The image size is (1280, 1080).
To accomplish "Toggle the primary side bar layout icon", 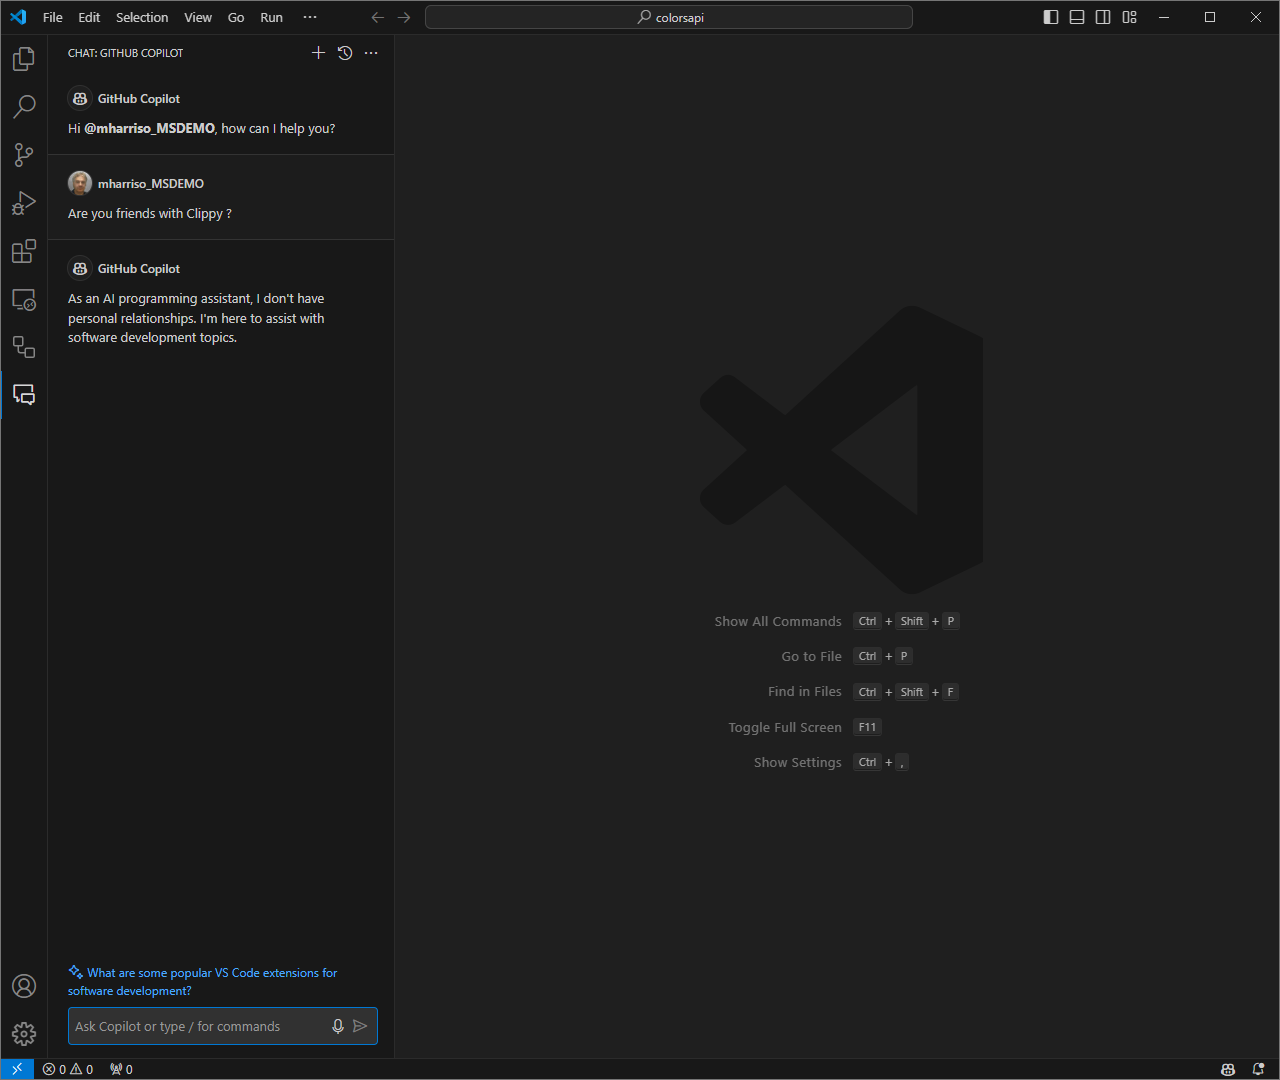I will pyautogui.click(x=1051, y=17).
